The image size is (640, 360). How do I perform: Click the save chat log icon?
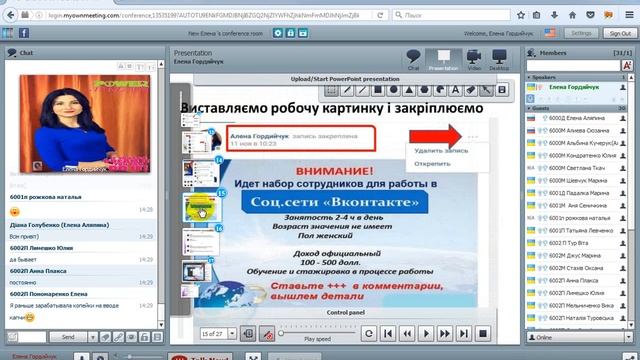point(157,337)
